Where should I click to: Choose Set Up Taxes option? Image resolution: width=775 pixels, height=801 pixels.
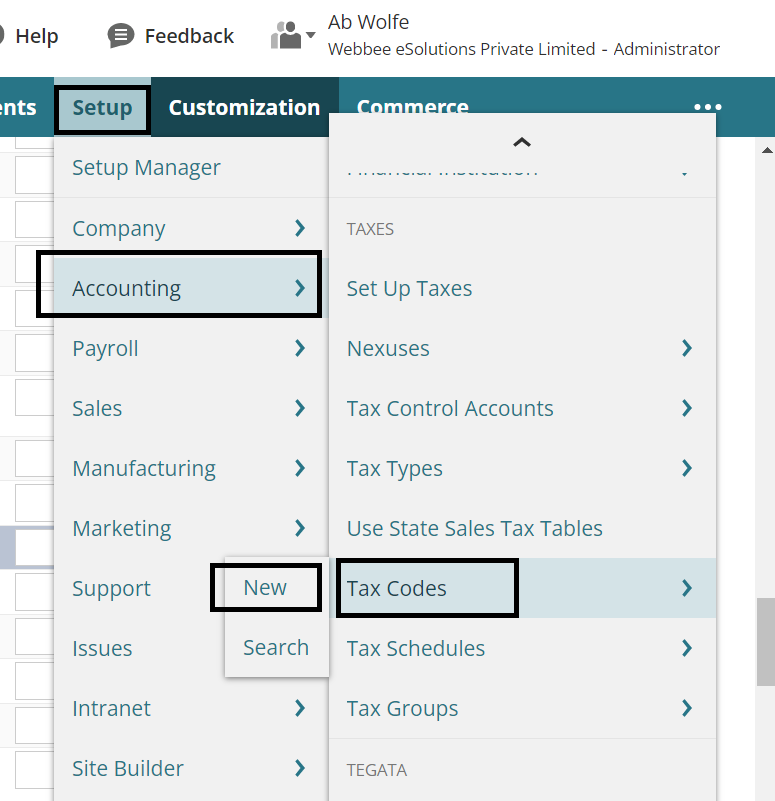(409, 288)
